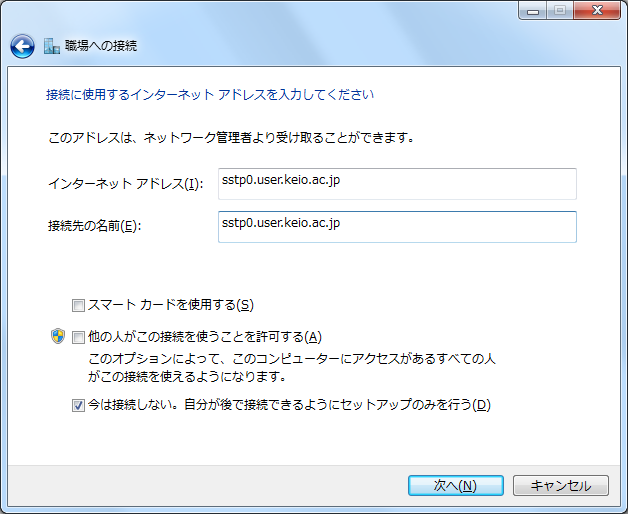Screen dimensions: 628x514
Task: Click the blue instruction heading text
Action: coord(210,95)
